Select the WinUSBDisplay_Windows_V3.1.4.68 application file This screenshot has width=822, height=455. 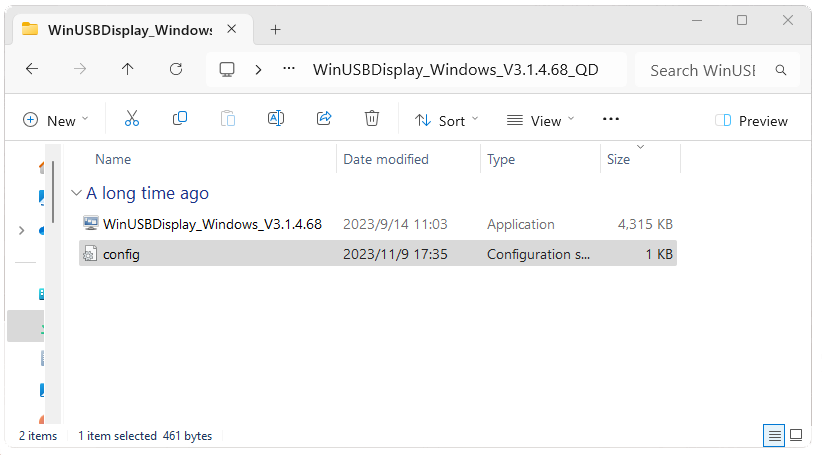(212, 224)
